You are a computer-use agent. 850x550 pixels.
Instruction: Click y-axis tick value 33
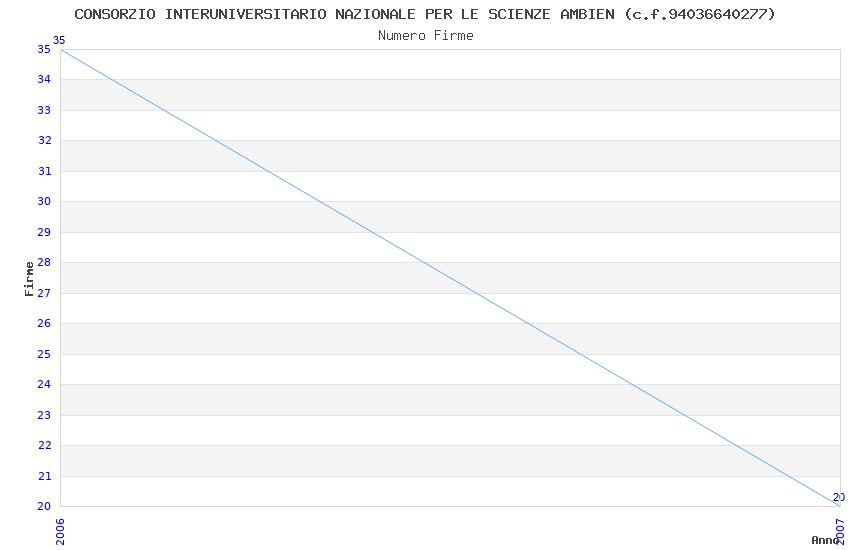coord(44,110)
